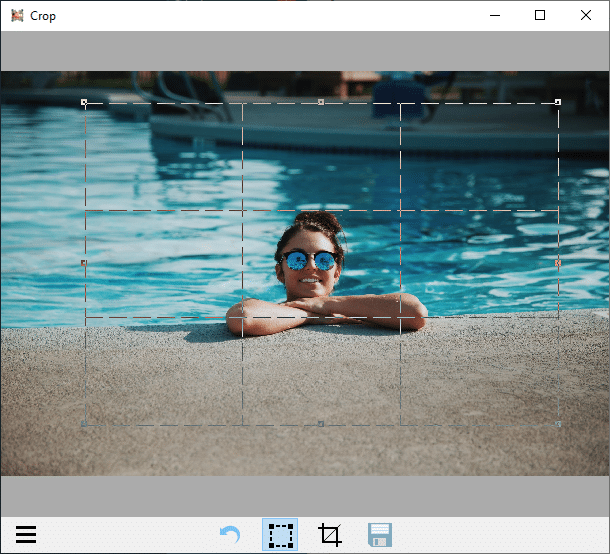Open the hamburger menu
The image size is (610, 554).
click(26, 535)
